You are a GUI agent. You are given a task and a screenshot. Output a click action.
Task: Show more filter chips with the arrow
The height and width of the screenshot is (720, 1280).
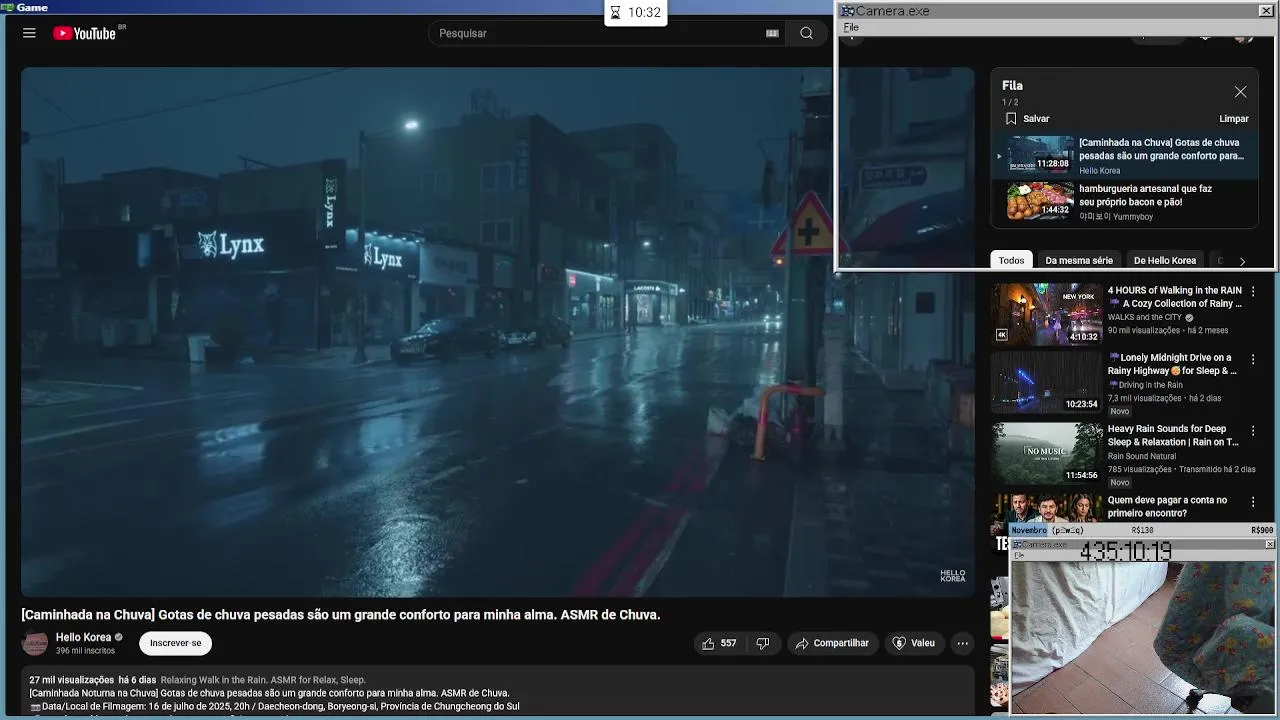(x=1242, y=261)
